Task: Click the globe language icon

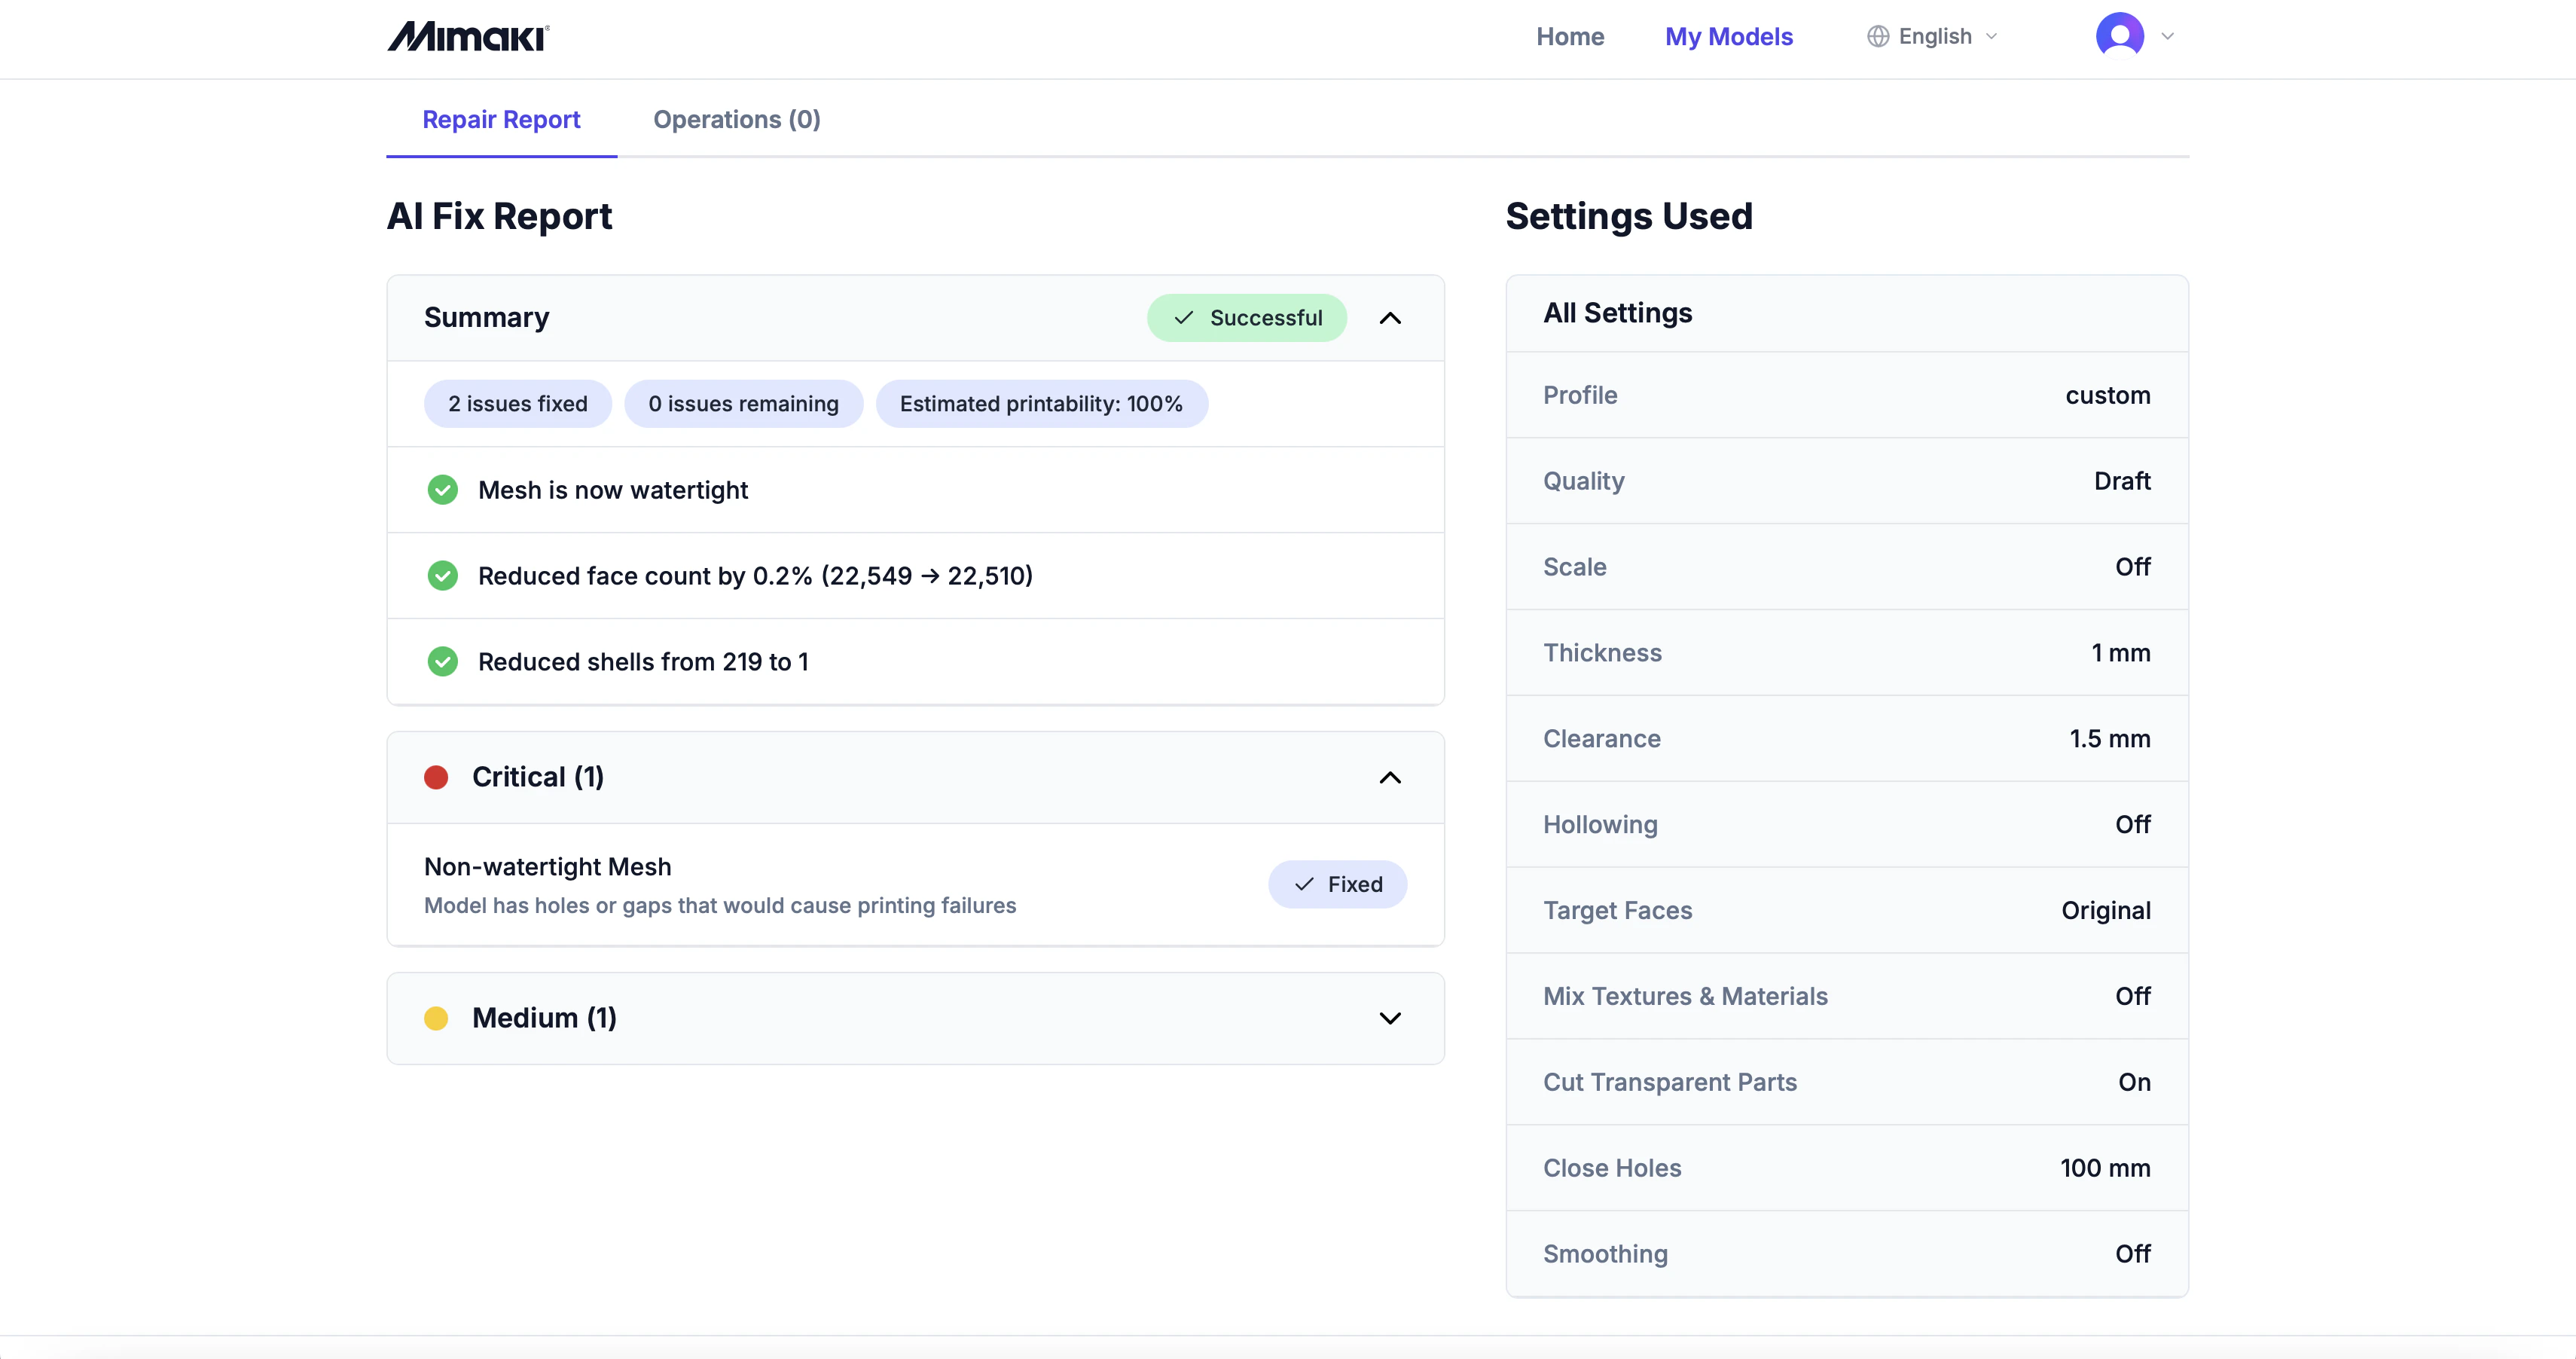Action: 1877,37
